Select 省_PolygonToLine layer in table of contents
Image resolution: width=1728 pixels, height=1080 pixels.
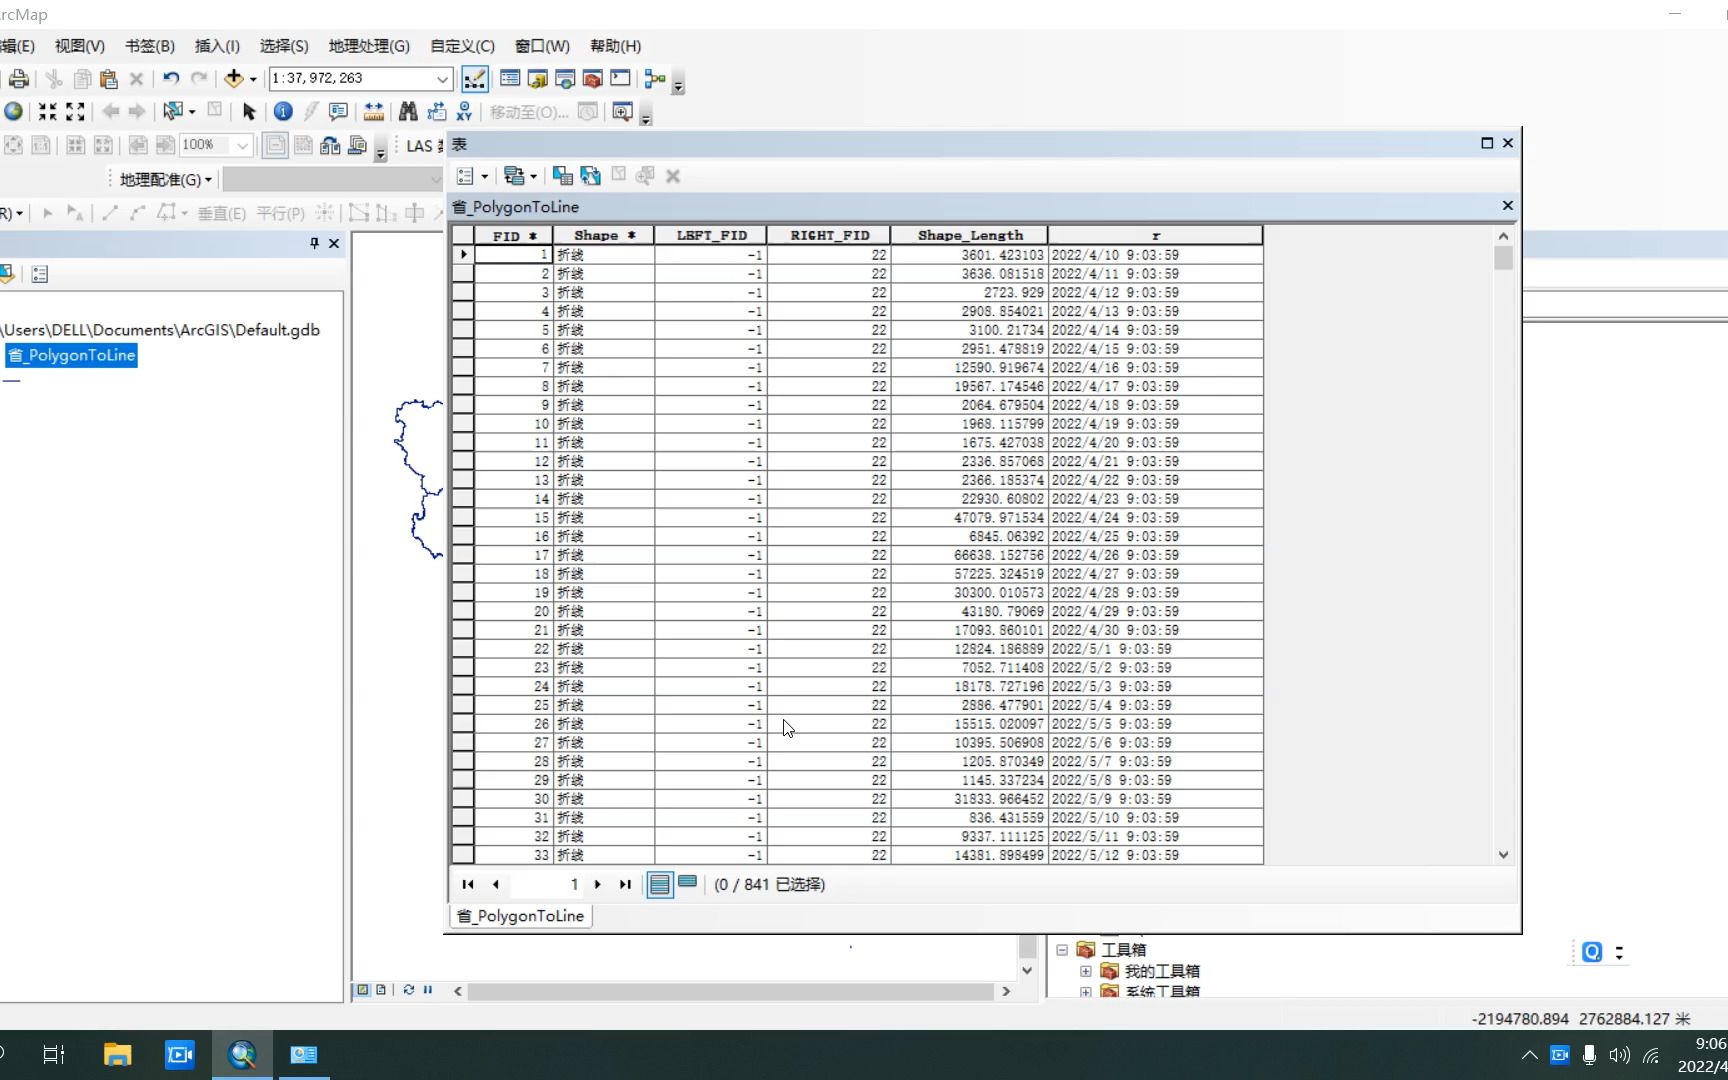pyautogui.click(x=72, y=356)
